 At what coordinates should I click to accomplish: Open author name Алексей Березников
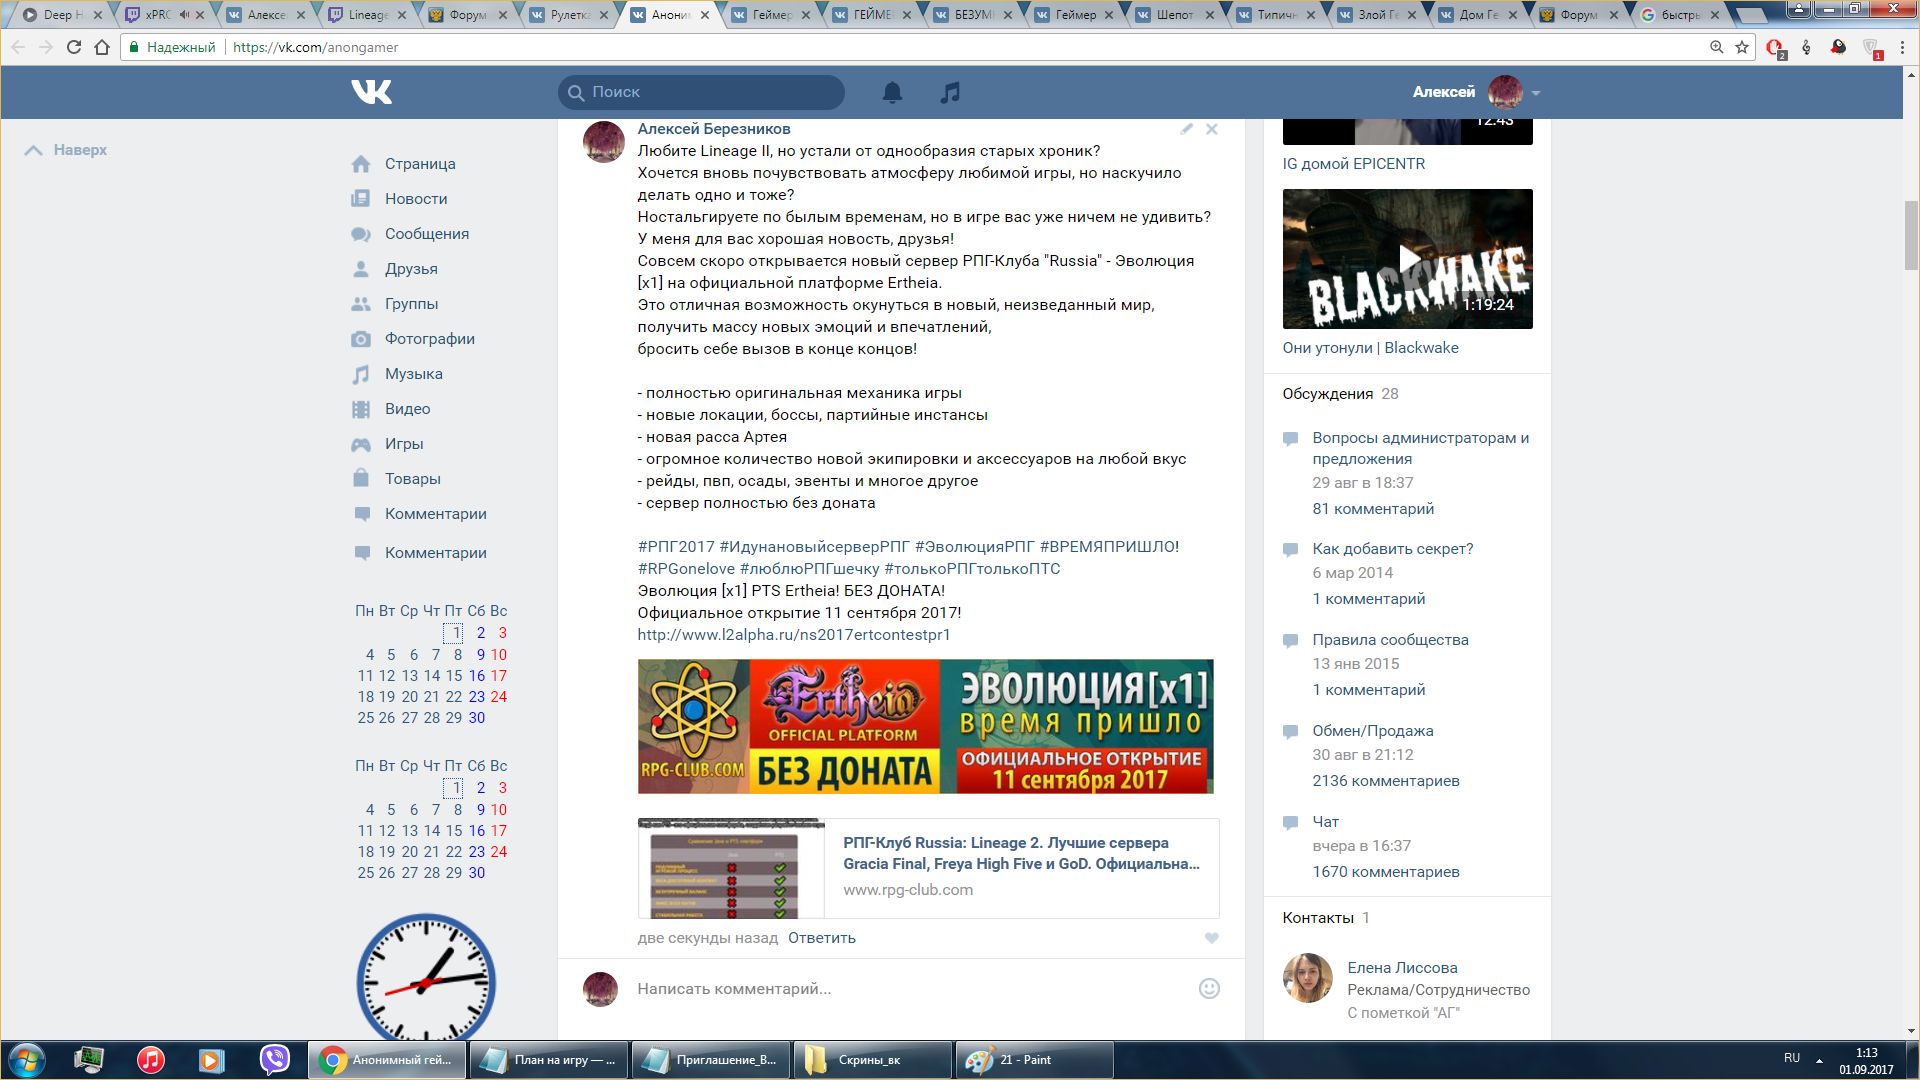[714, 129]
